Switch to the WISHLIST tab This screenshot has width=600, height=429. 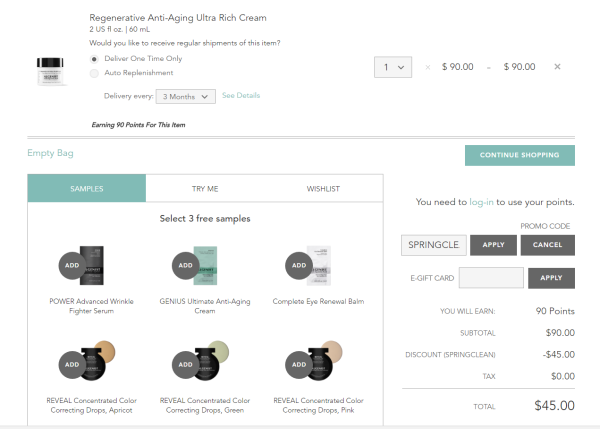[323, 188]
